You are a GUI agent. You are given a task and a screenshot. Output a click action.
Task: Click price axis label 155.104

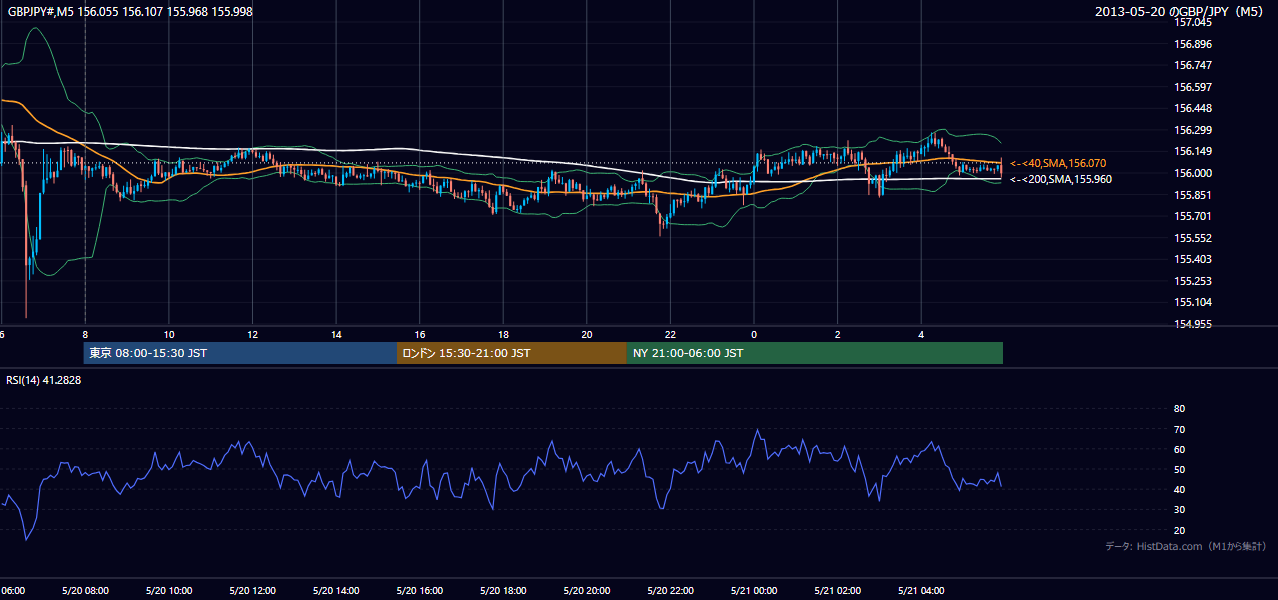1192,302
